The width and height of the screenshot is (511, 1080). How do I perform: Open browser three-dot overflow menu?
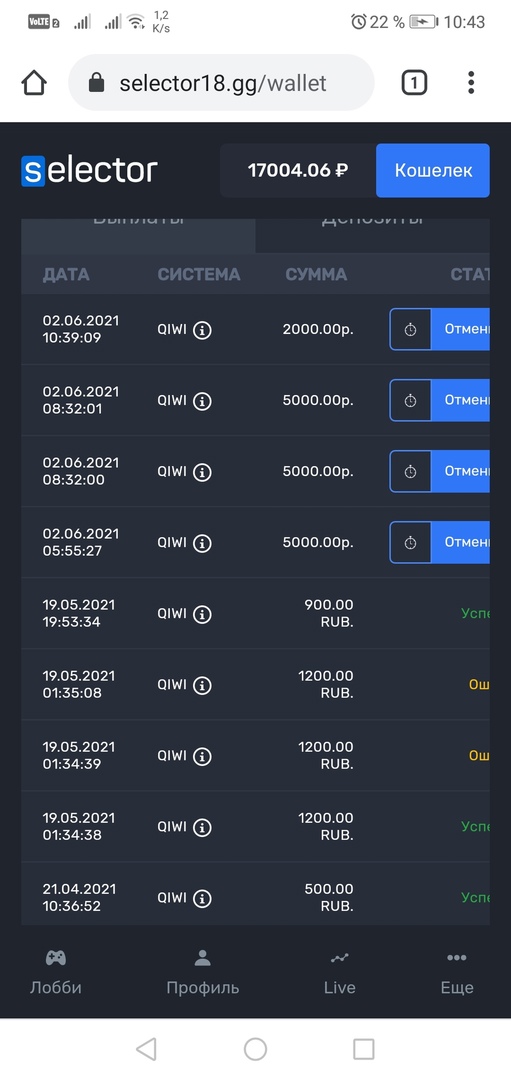coord(471,83)
